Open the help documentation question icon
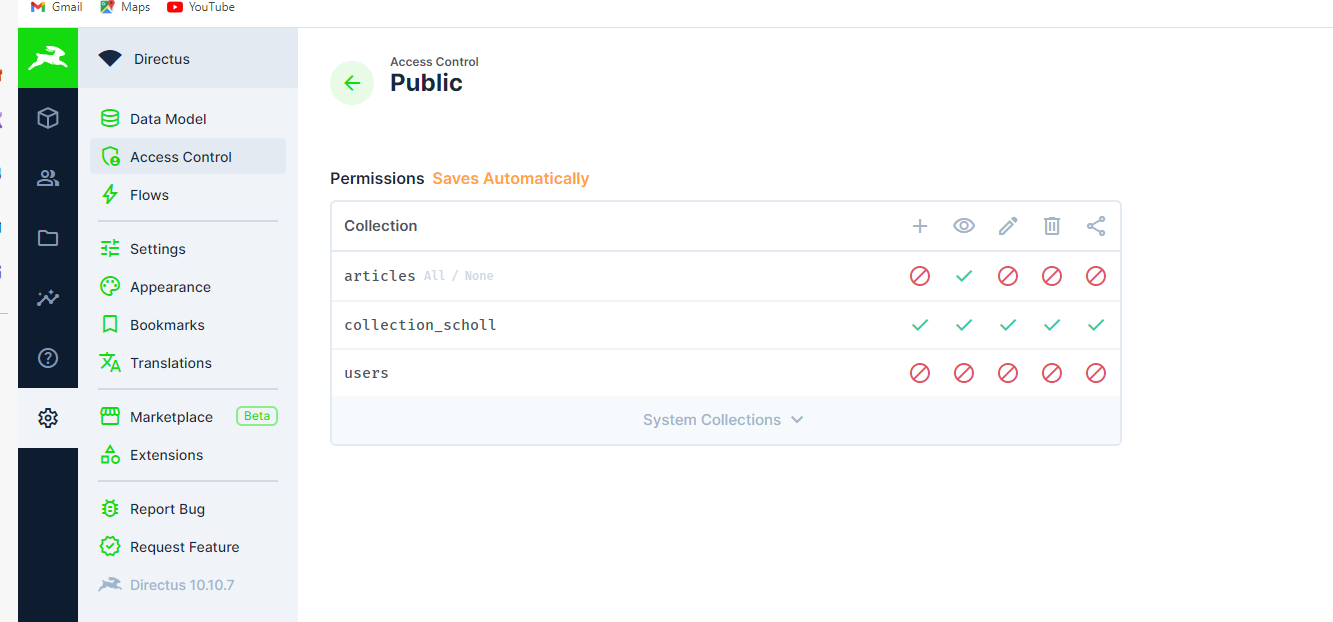This screenshot has height=622, width=1333. tap(48, 358)
